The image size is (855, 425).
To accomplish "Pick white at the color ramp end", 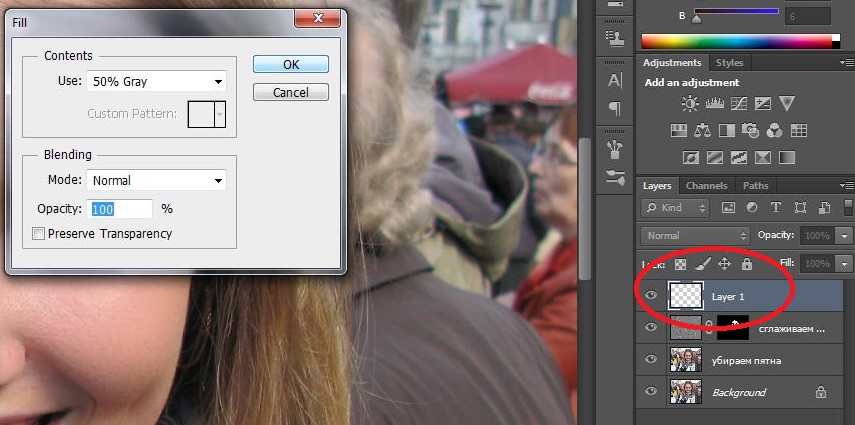I will (836, 38).
